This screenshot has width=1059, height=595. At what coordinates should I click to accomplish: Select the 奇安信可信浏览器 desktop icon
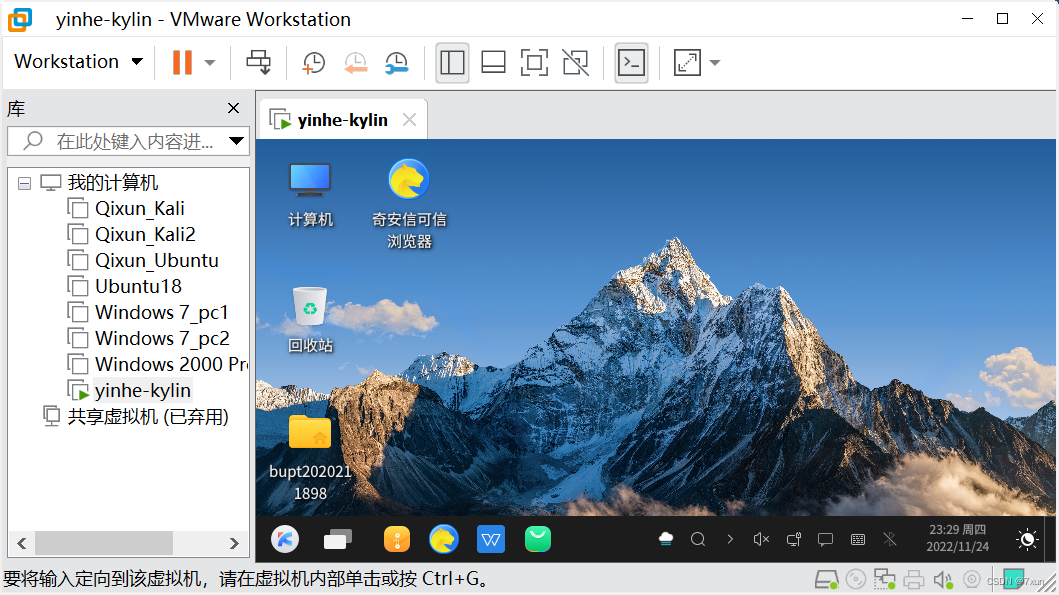[409, 204]
